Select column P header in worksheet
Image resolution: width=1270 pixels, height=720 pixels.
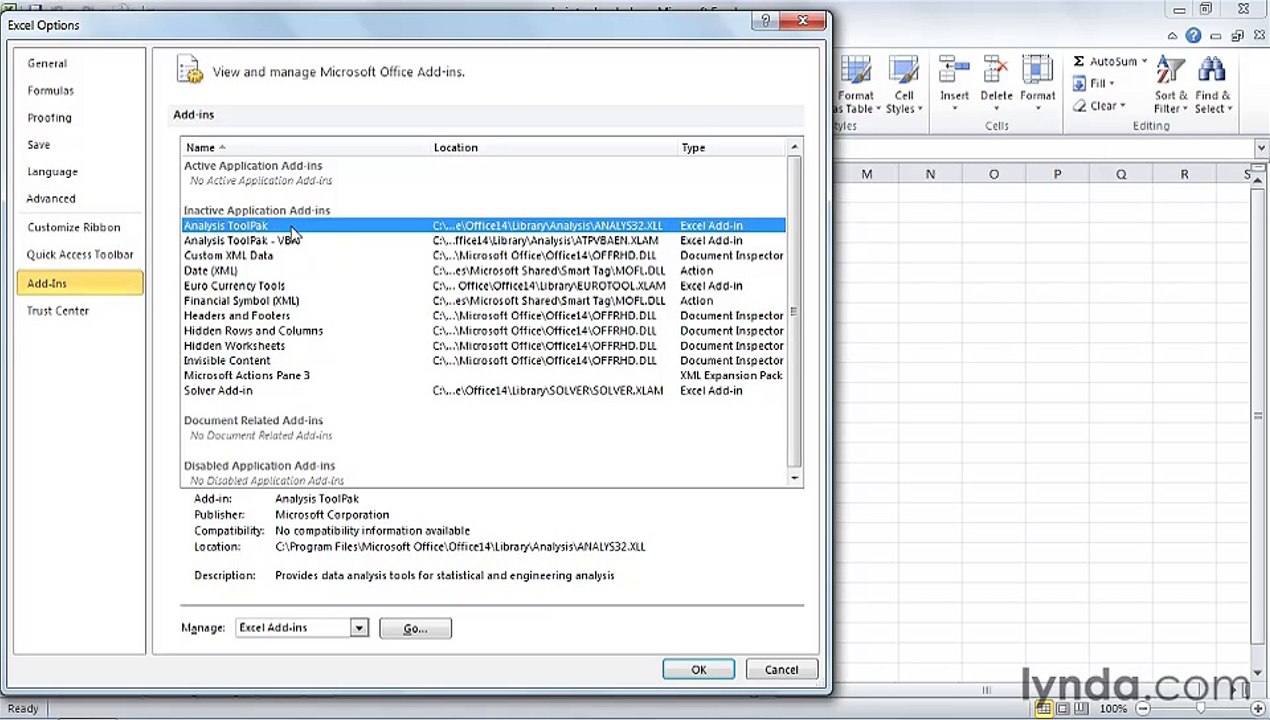point(1057,174)
